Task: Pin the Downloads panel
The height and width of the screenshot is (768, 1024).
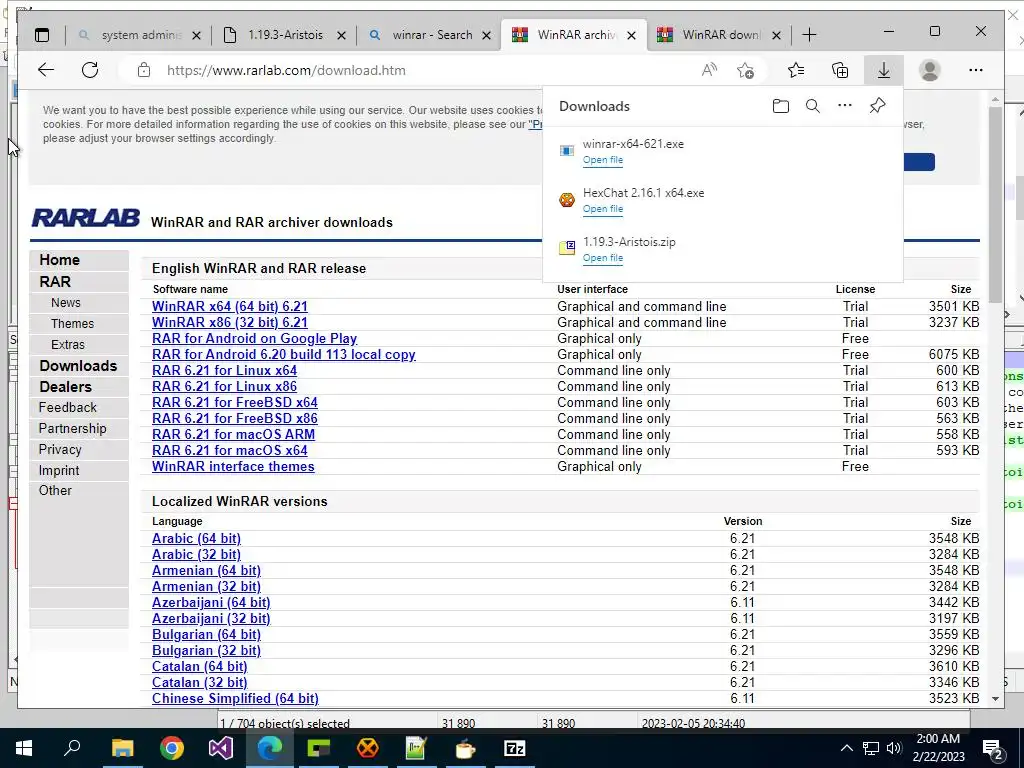Action: (877, 106)
